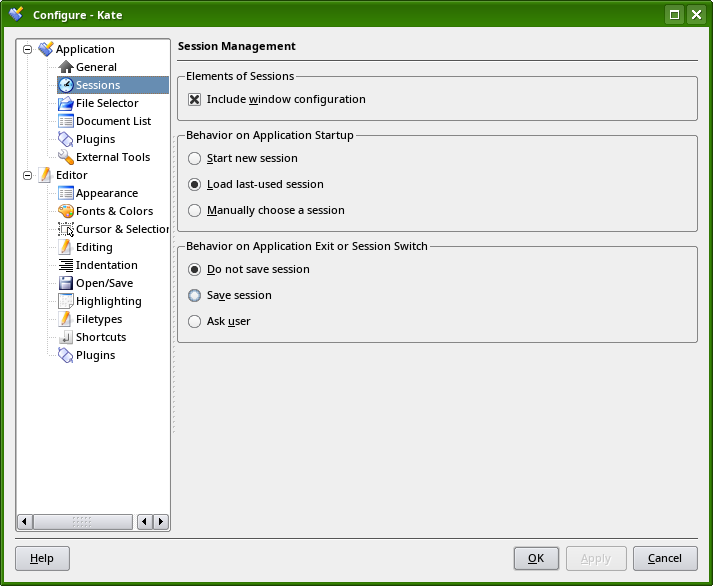Cancel the configuration dialog
This screenshot has width=713, height=586.
coord(665,558)
